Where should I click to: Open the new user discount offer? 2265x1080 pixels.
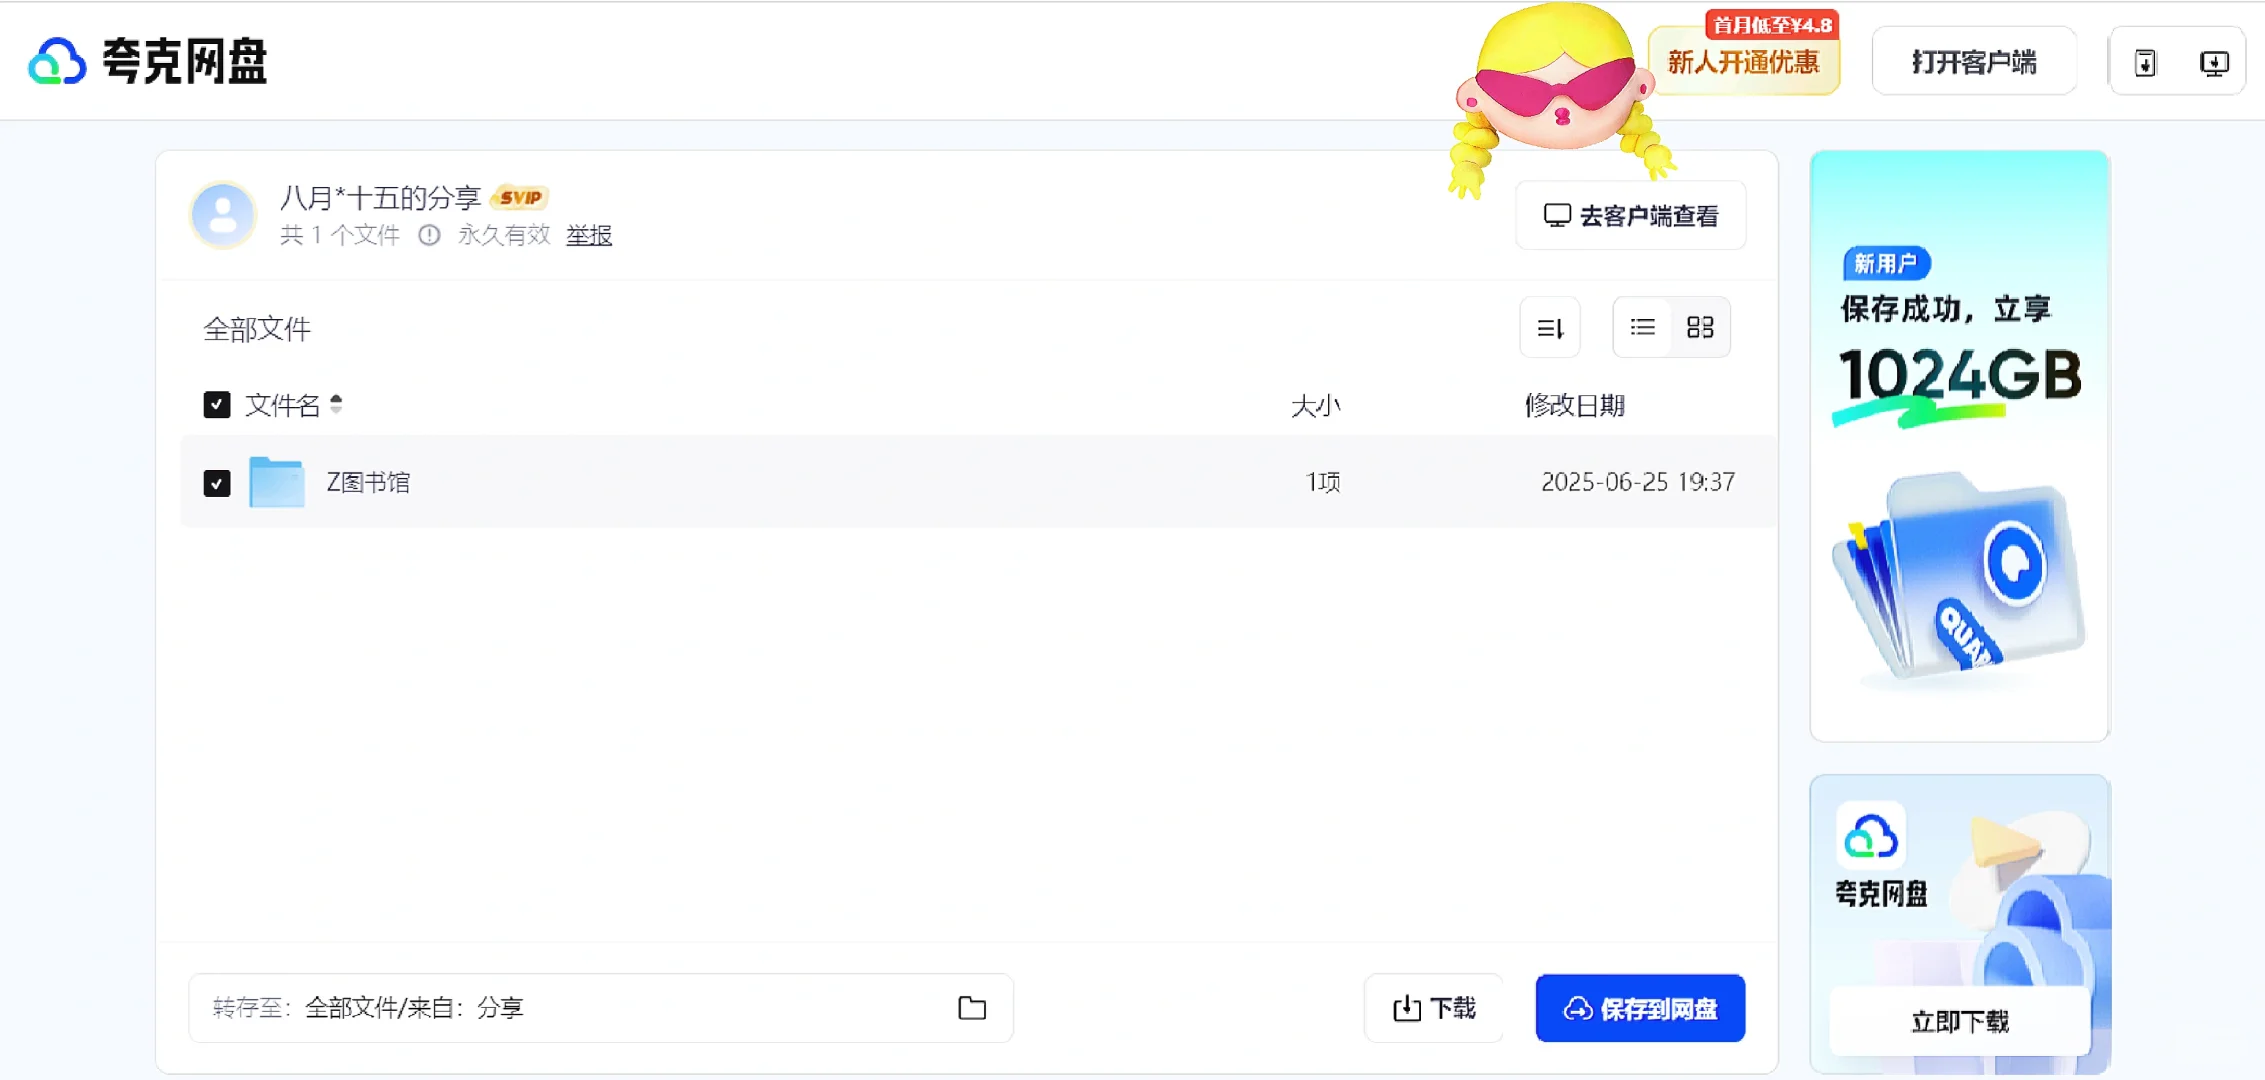click(x=1743, y=62)
